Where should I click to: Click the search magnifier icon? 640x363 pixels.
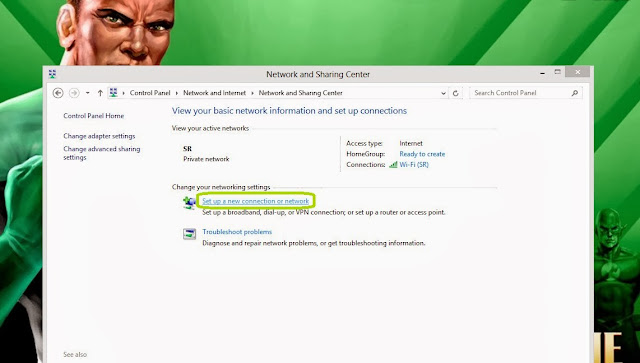575,93
